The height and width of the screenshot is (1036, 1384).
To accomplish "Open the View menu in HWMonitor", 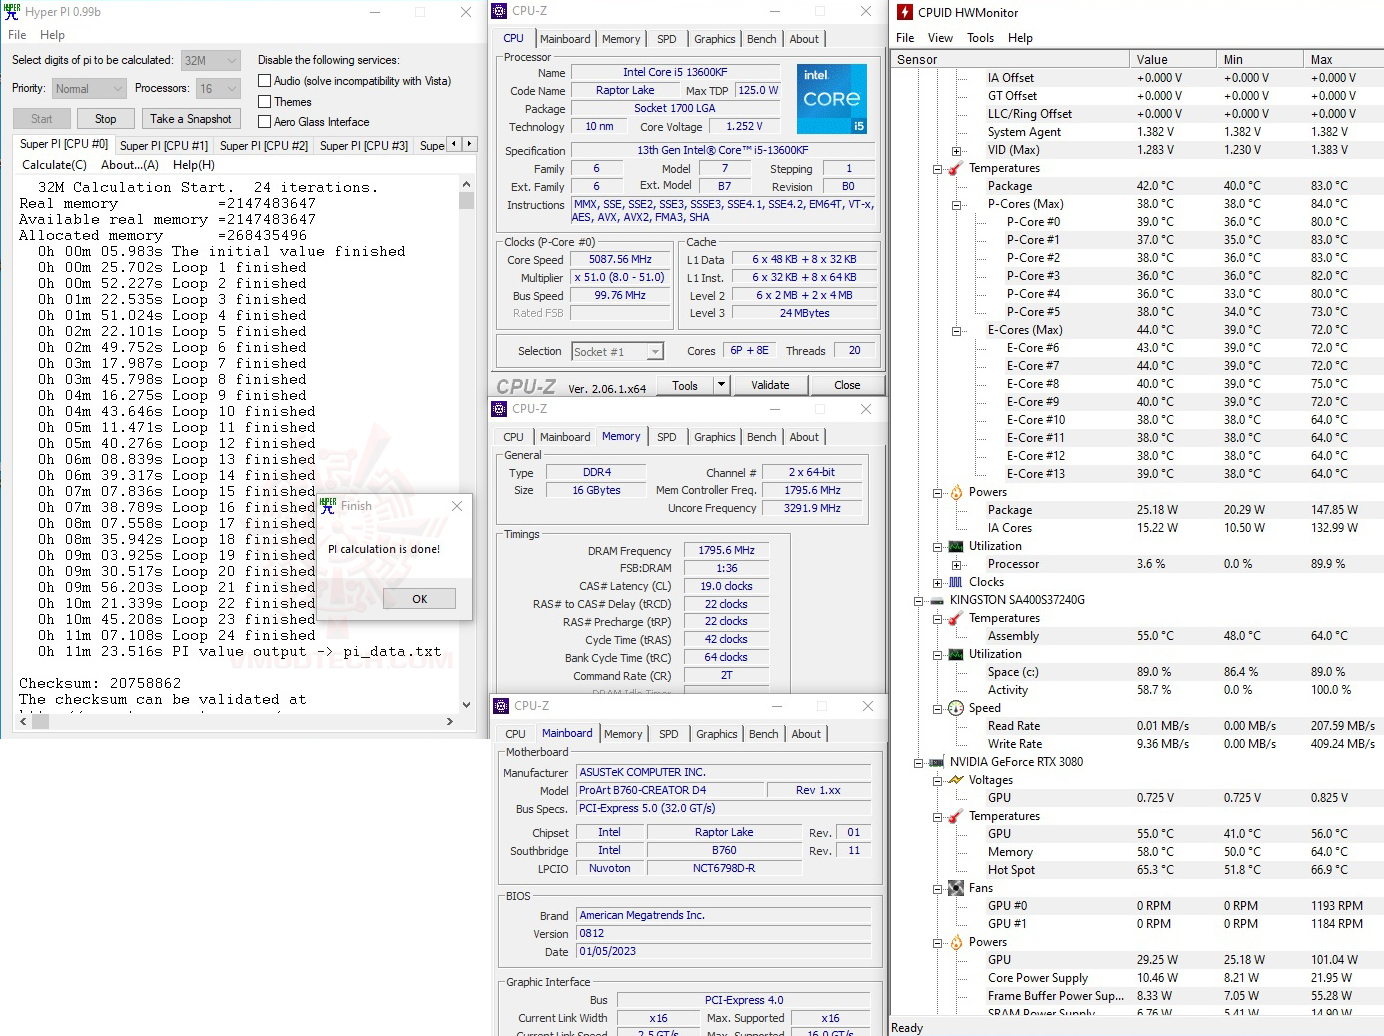I will tap(940, 38).
